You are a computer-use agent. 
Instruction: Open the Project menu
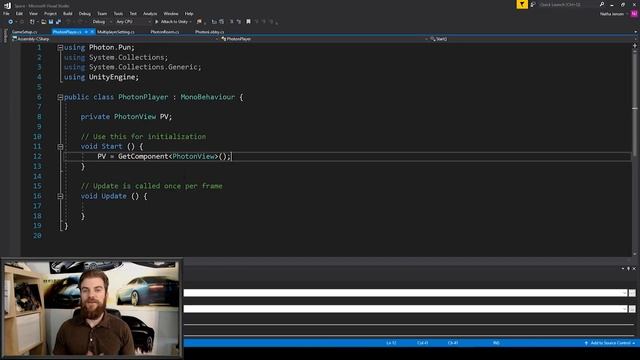[50, 13]
